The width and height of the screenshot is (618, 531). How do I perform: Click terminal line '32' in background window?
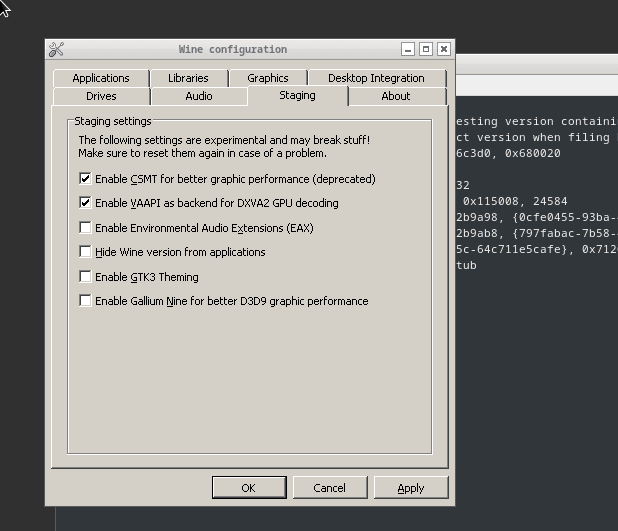(463, 185)
